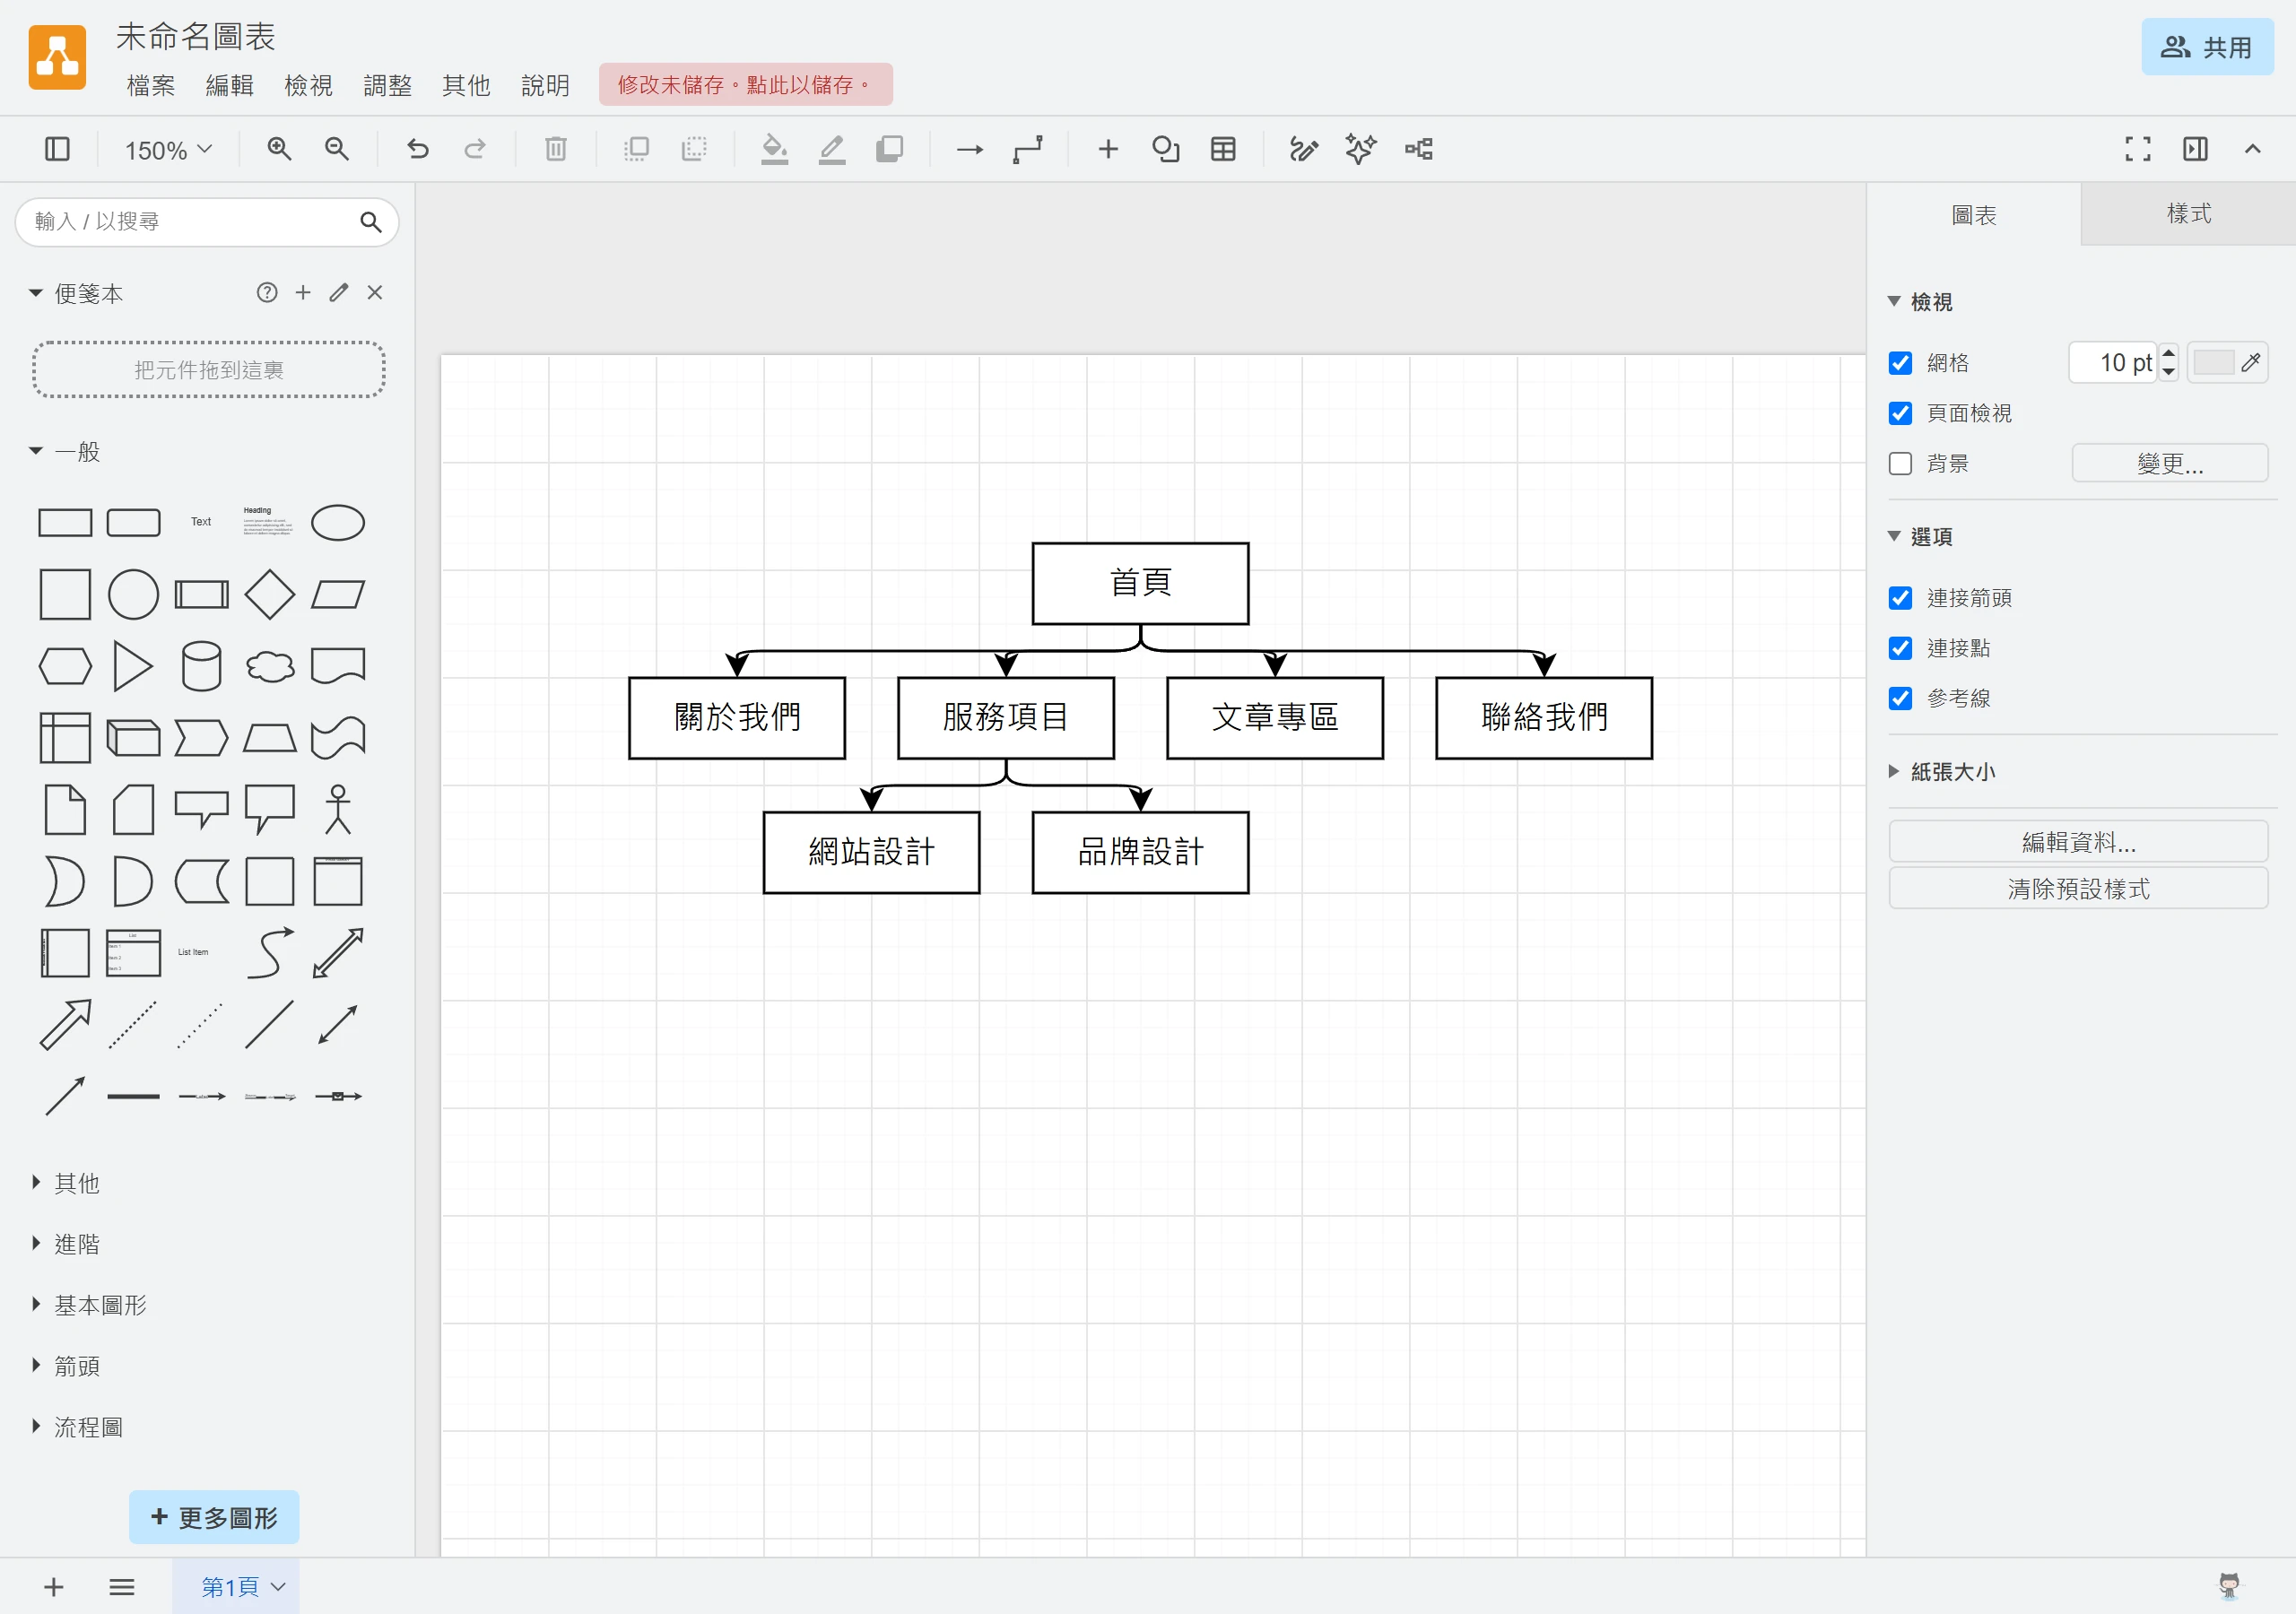Screen dimensions: 2296x1614
Task: Toggle the 連接箭頭 checkbox
Action: (x=1900, y=598)
